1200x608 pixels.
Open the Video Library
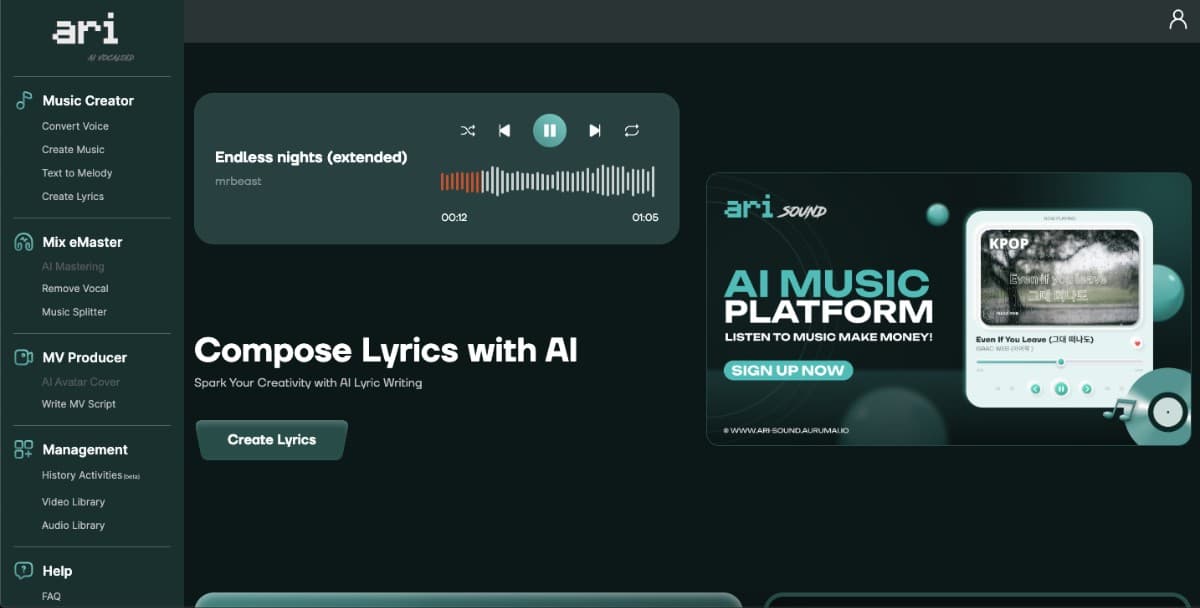click(73, 502)
